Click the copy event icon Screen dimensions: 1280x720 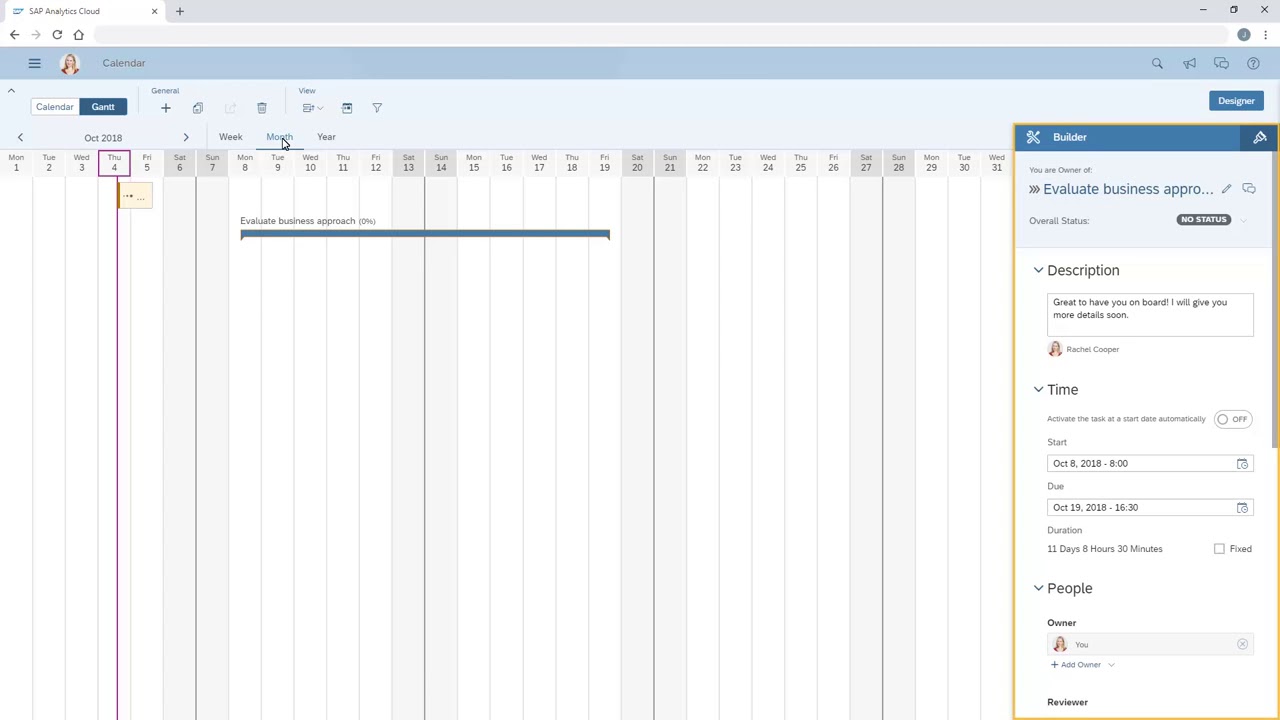(x=198, y=108)
